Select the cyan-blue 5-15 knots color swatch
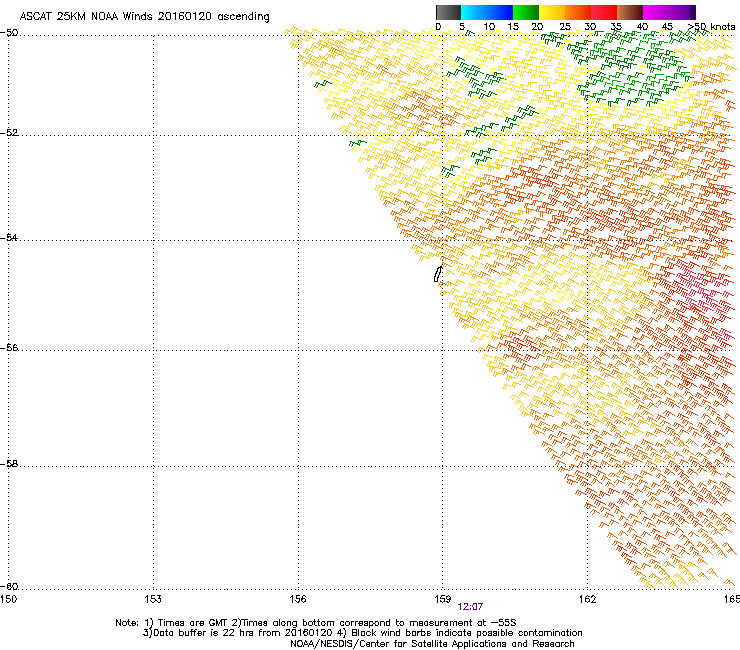Screen dimensions: 740x650 click(x=487, y=12)
